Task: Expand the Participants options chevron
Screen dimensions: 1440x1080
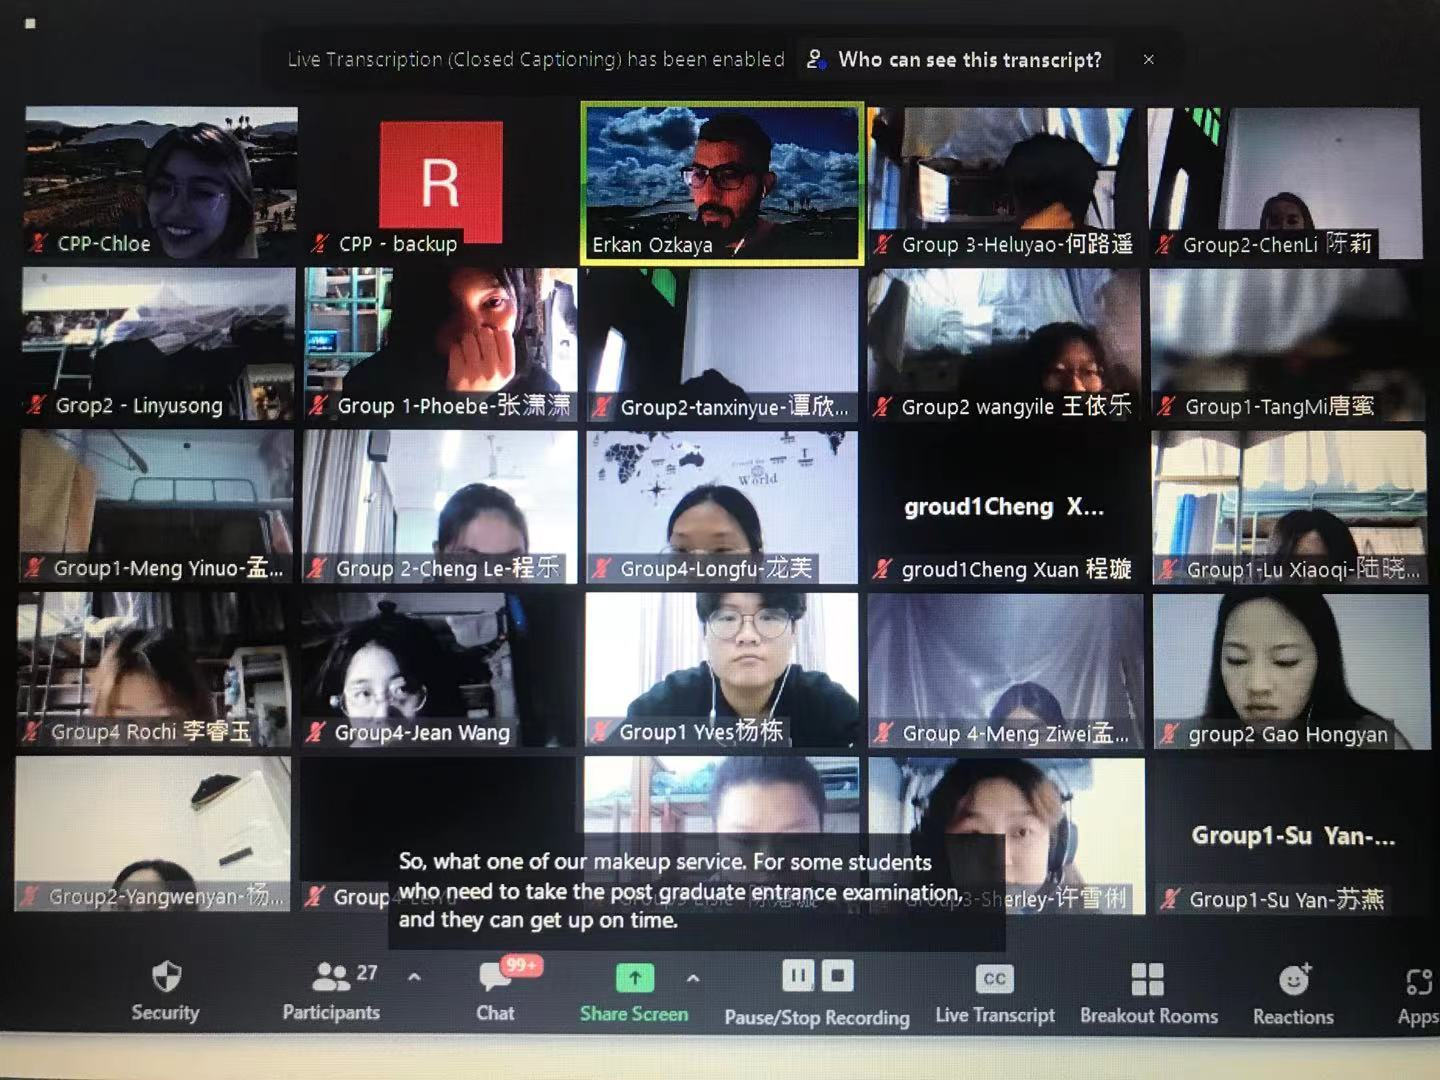Action: point(414,977)
